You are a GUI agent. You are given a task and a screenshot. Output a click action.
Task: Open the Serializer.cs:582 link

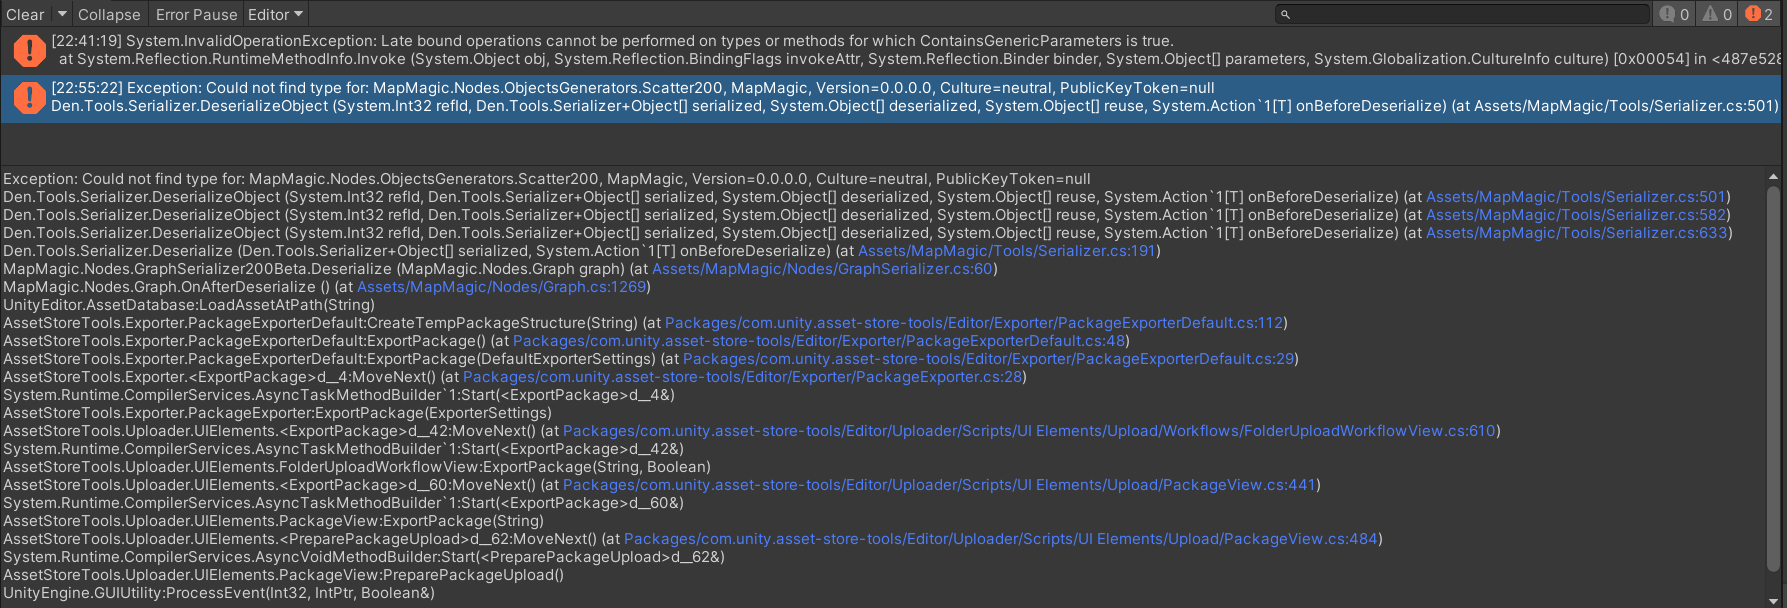[x=1576, y=215]
